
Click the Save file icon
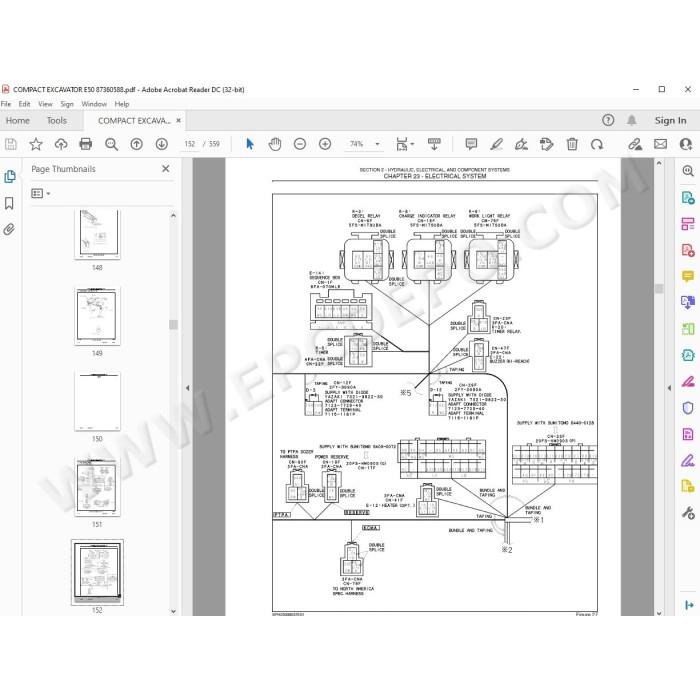(11, 144)
